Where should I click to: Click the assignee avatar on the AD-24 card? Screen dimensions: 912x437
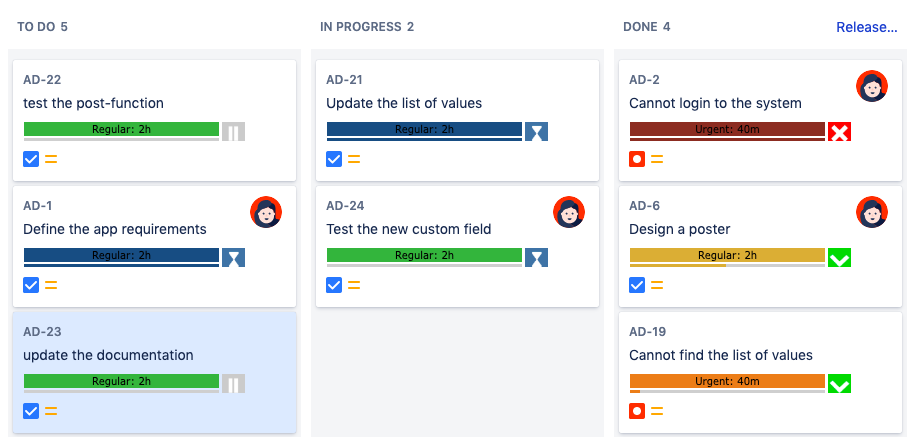[x=569, y=212]
